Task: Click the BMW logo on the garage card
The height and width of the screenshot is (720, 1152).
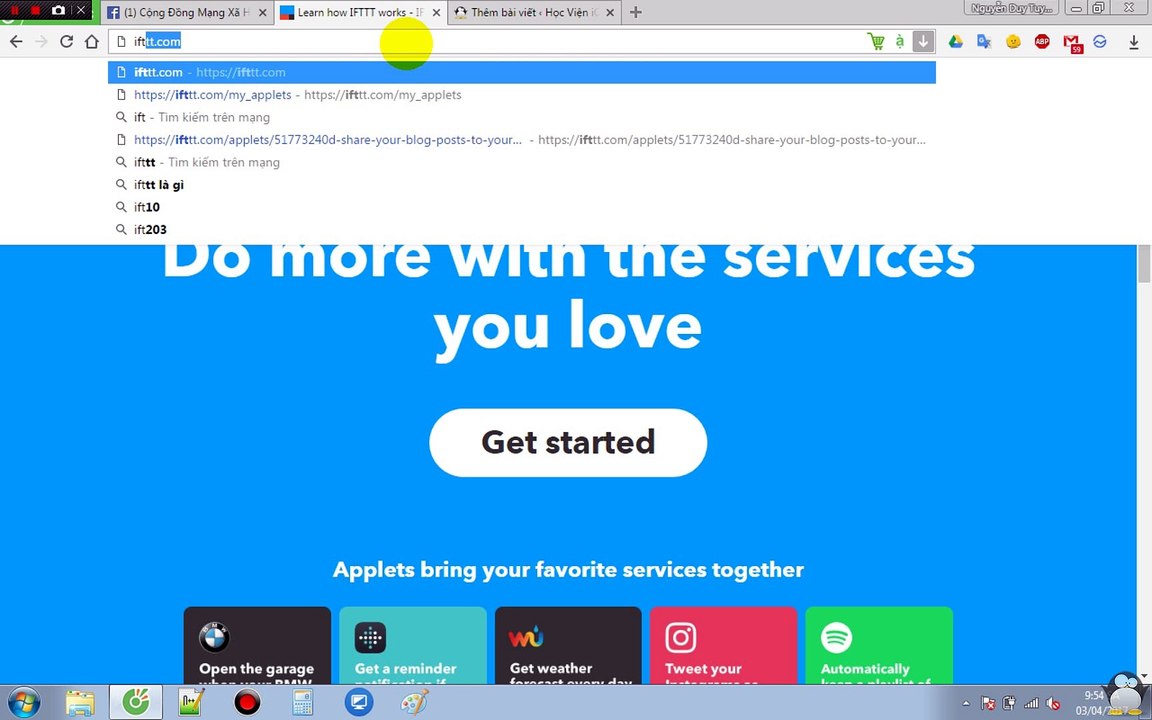Action: (x=215, y=637)
